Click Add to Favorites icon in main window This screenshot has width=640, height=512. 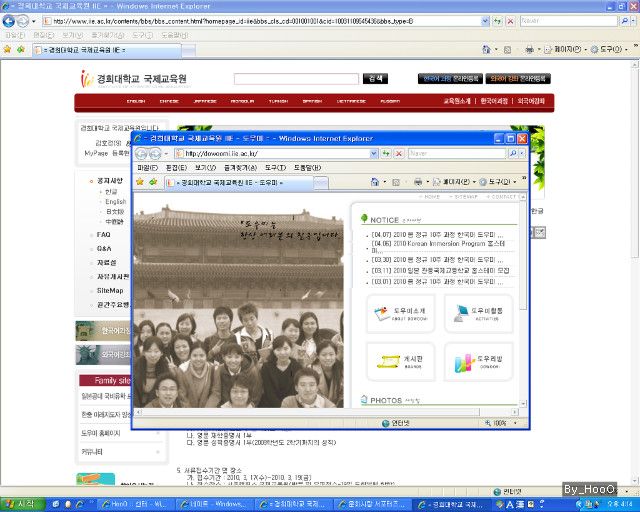pos(21,49)
